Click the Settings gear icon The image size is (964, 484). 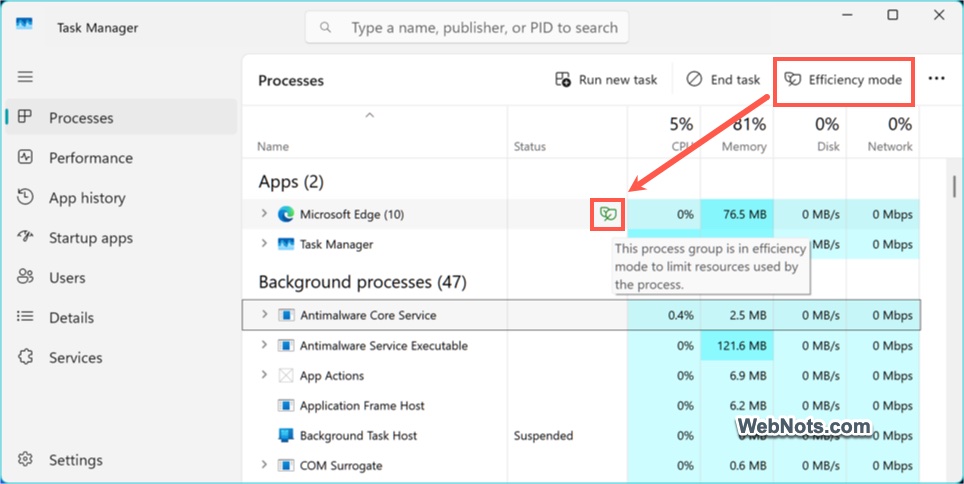click(x=25, y=459)
